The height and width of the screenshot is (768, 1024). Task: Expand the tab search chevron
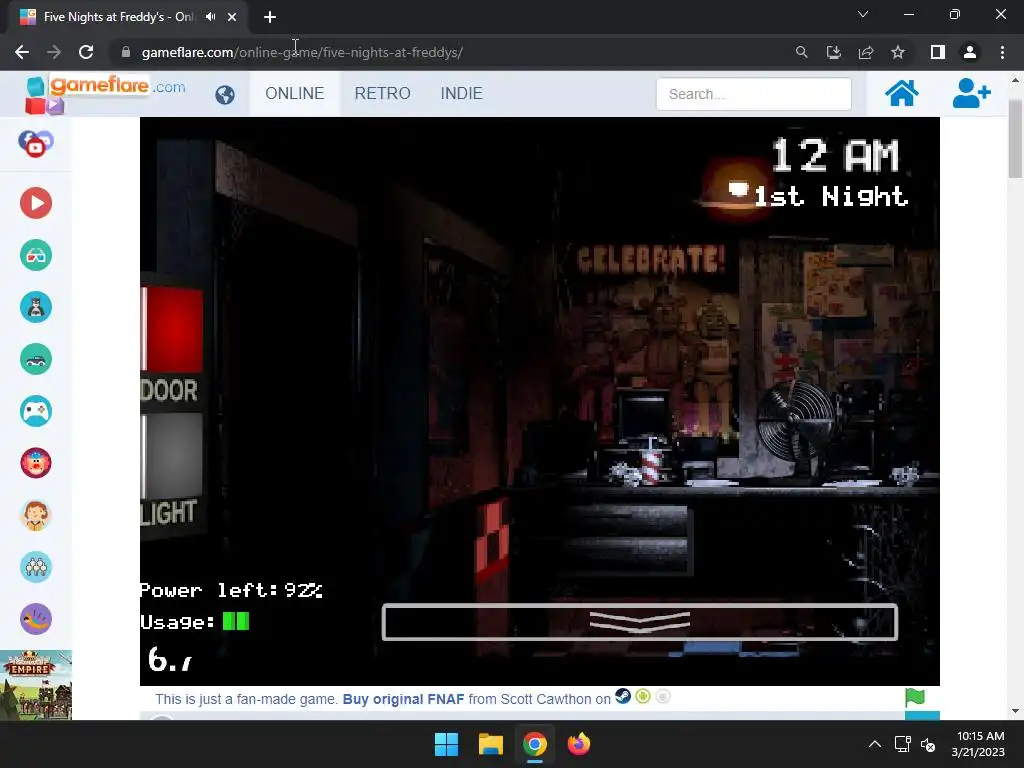coord(863,14)
